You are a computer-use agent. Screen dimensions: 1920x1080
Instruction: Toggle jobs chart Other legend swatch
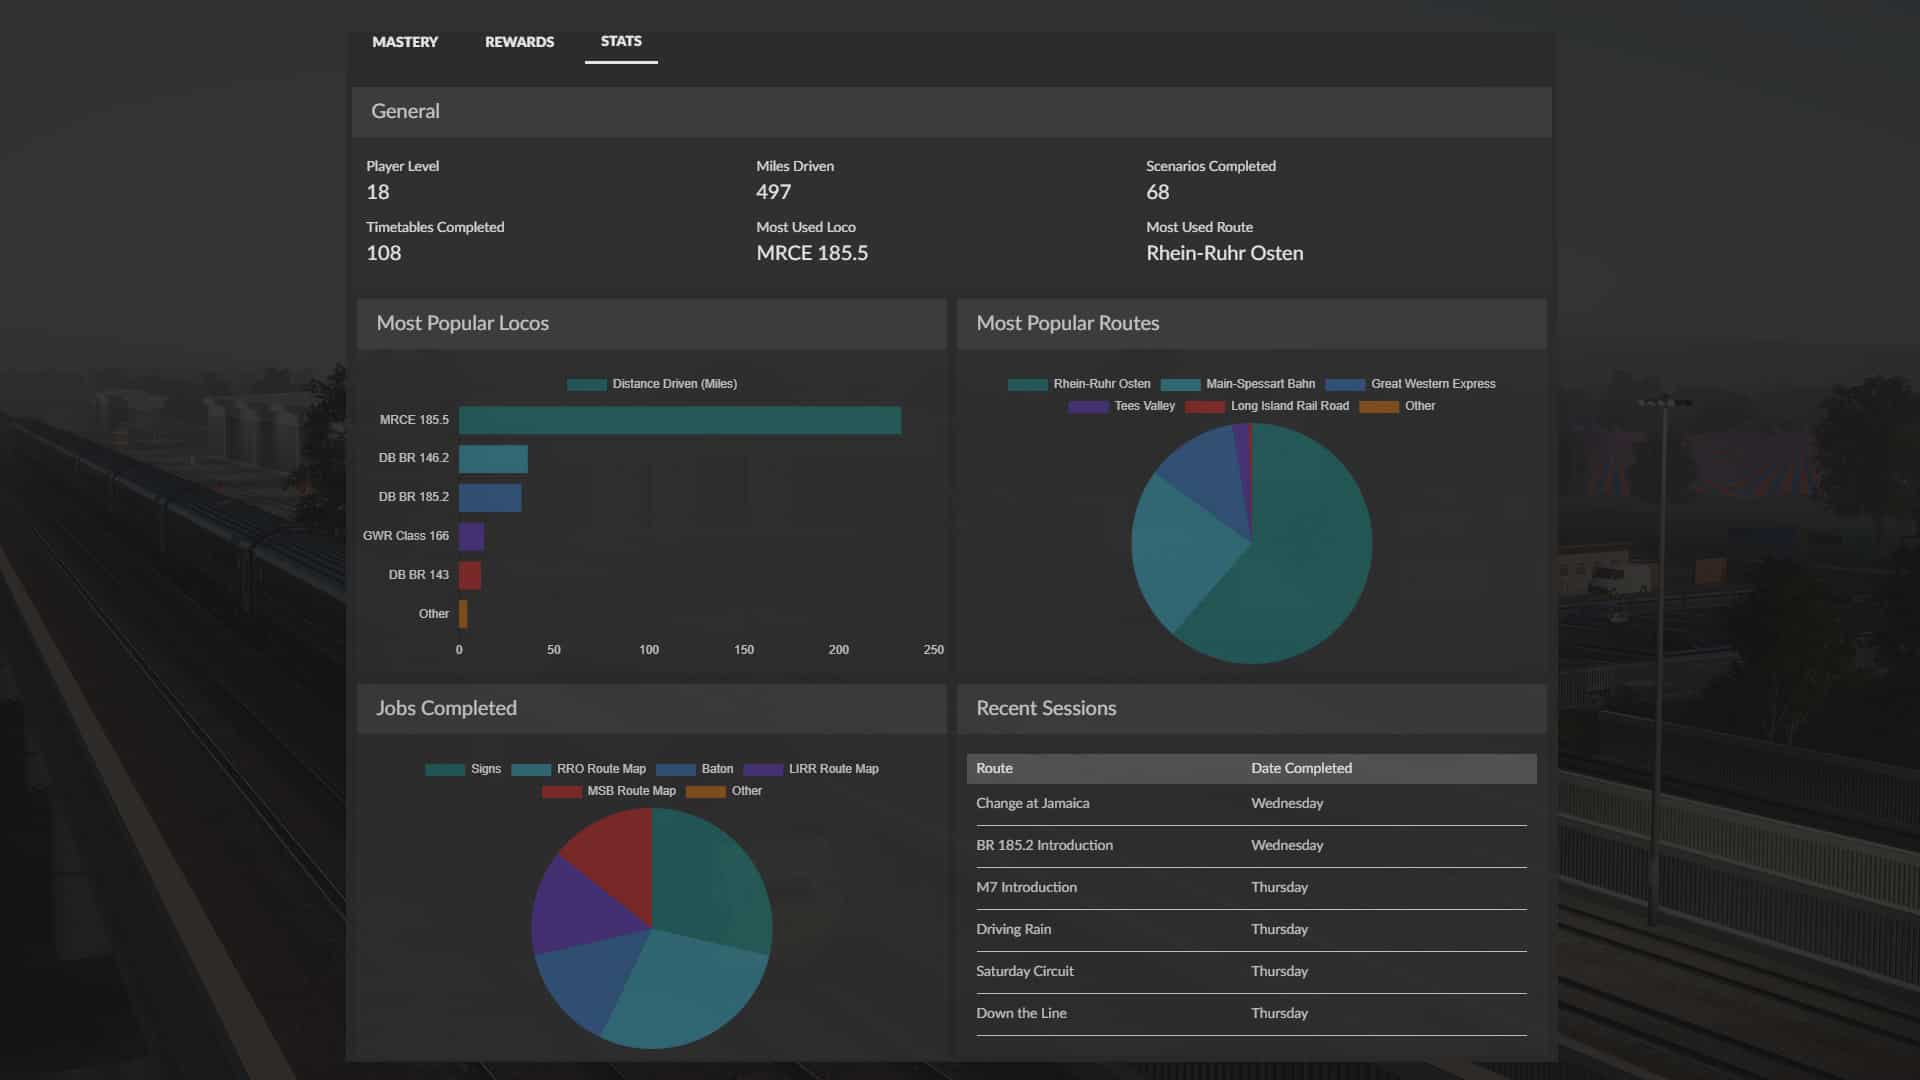706,791
